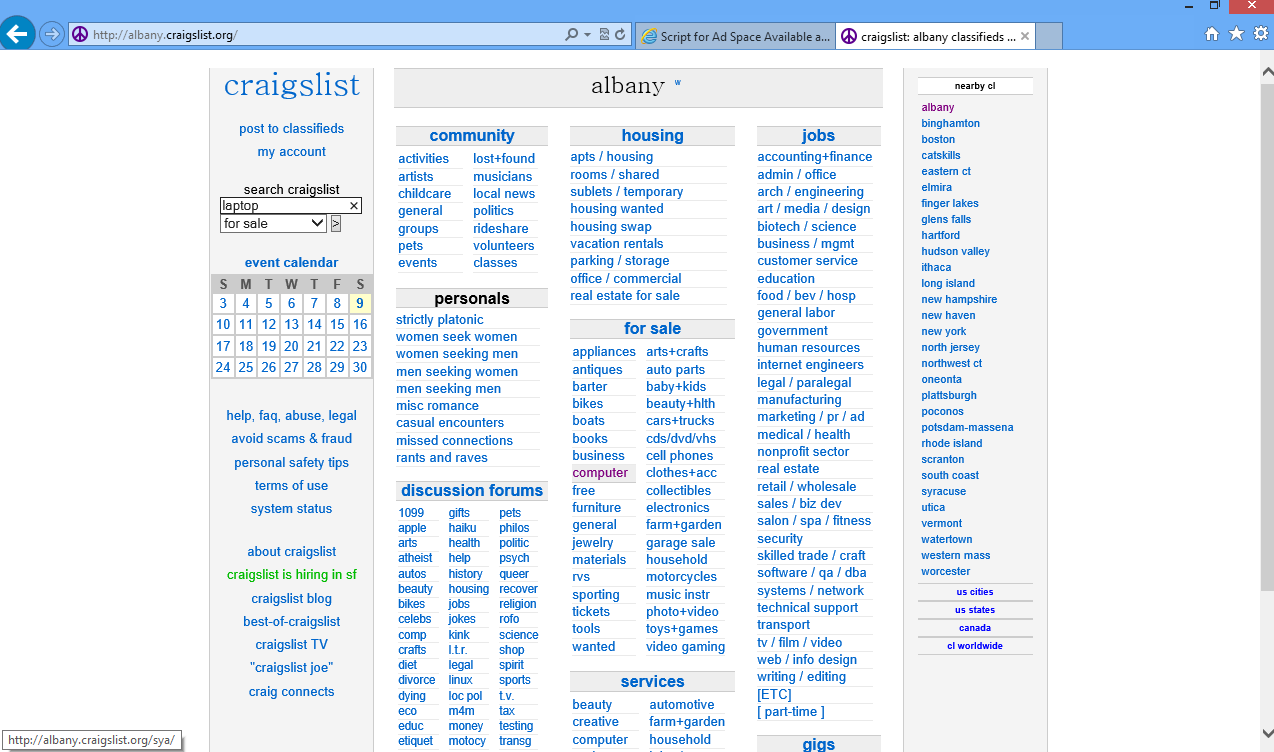Open the 'community' section header
This screenshot has height=752, width=1274.
[x=472, y=136]
